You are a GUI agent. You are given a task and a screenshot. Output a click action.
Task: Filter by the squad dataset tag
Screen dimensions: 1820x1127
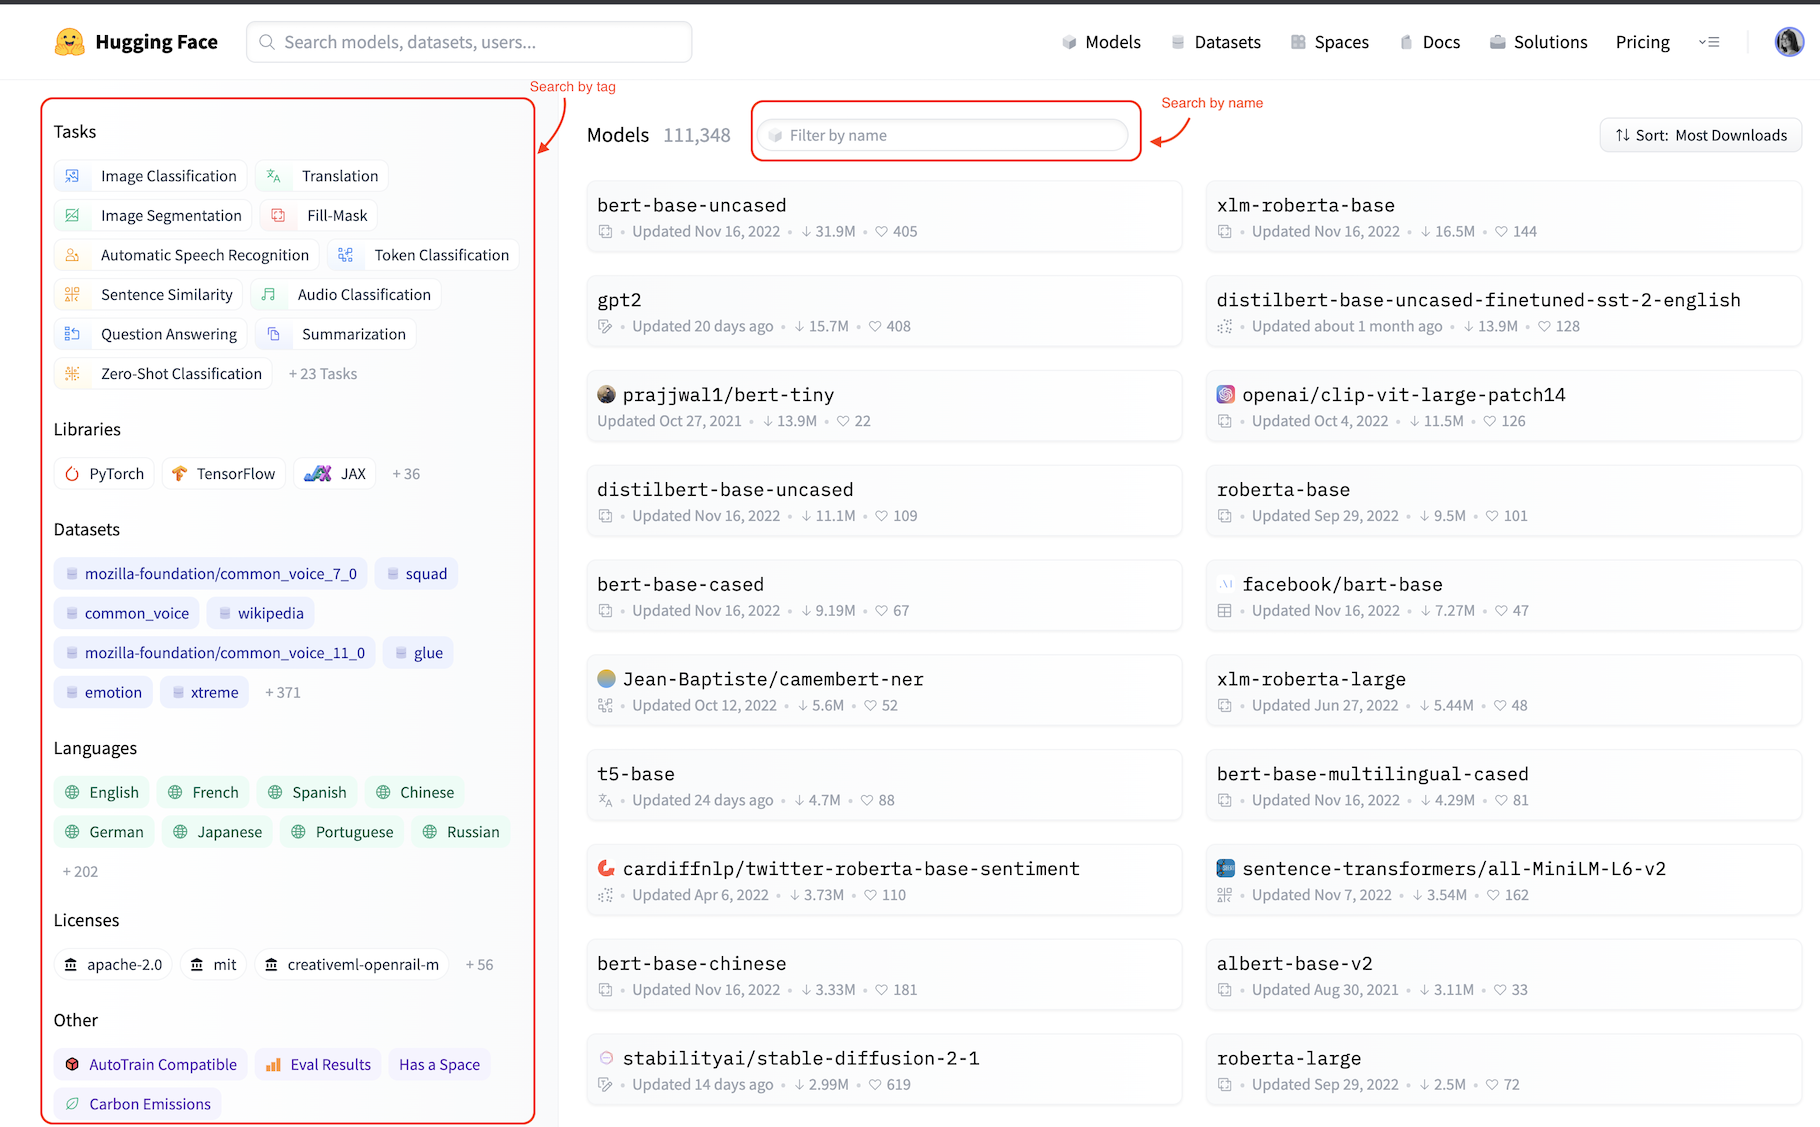[416, 573]
